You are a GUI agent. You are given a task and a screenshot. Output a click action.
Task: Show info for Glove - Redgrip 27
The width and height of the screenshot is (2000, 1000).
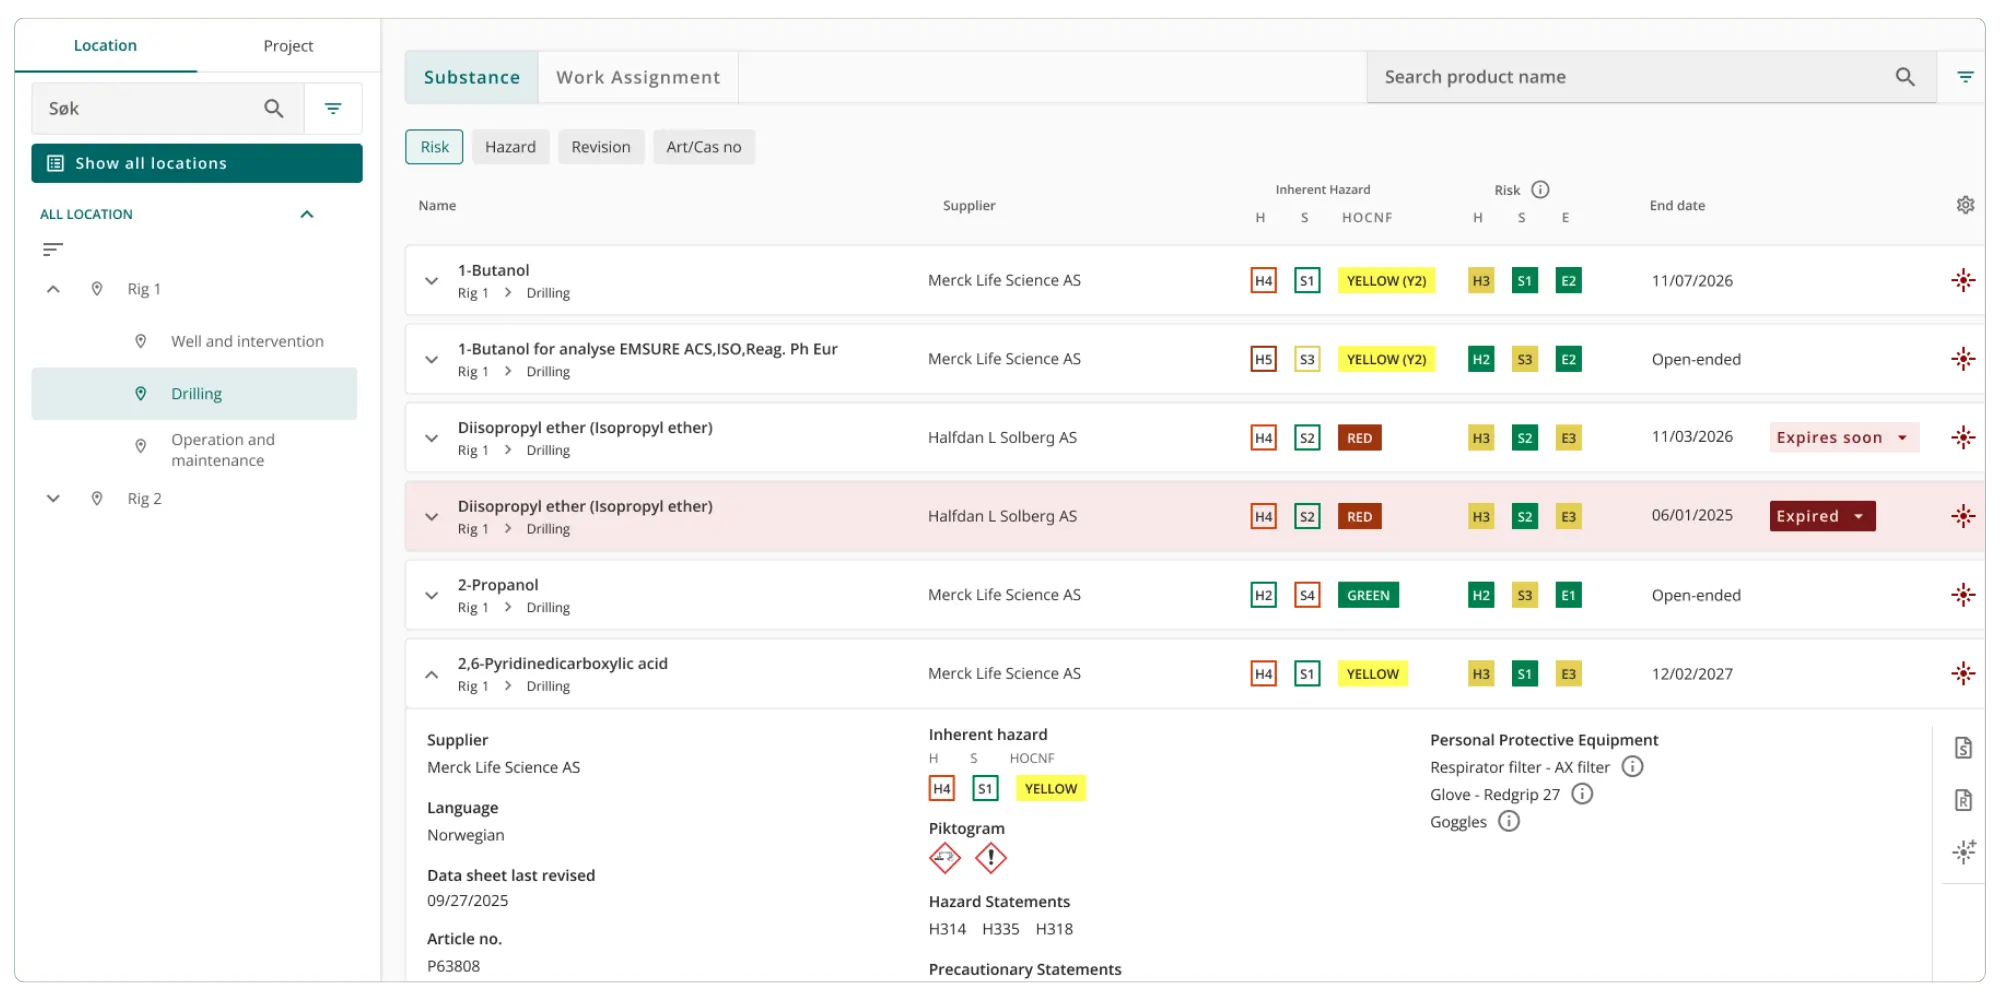click(1582, 794)
